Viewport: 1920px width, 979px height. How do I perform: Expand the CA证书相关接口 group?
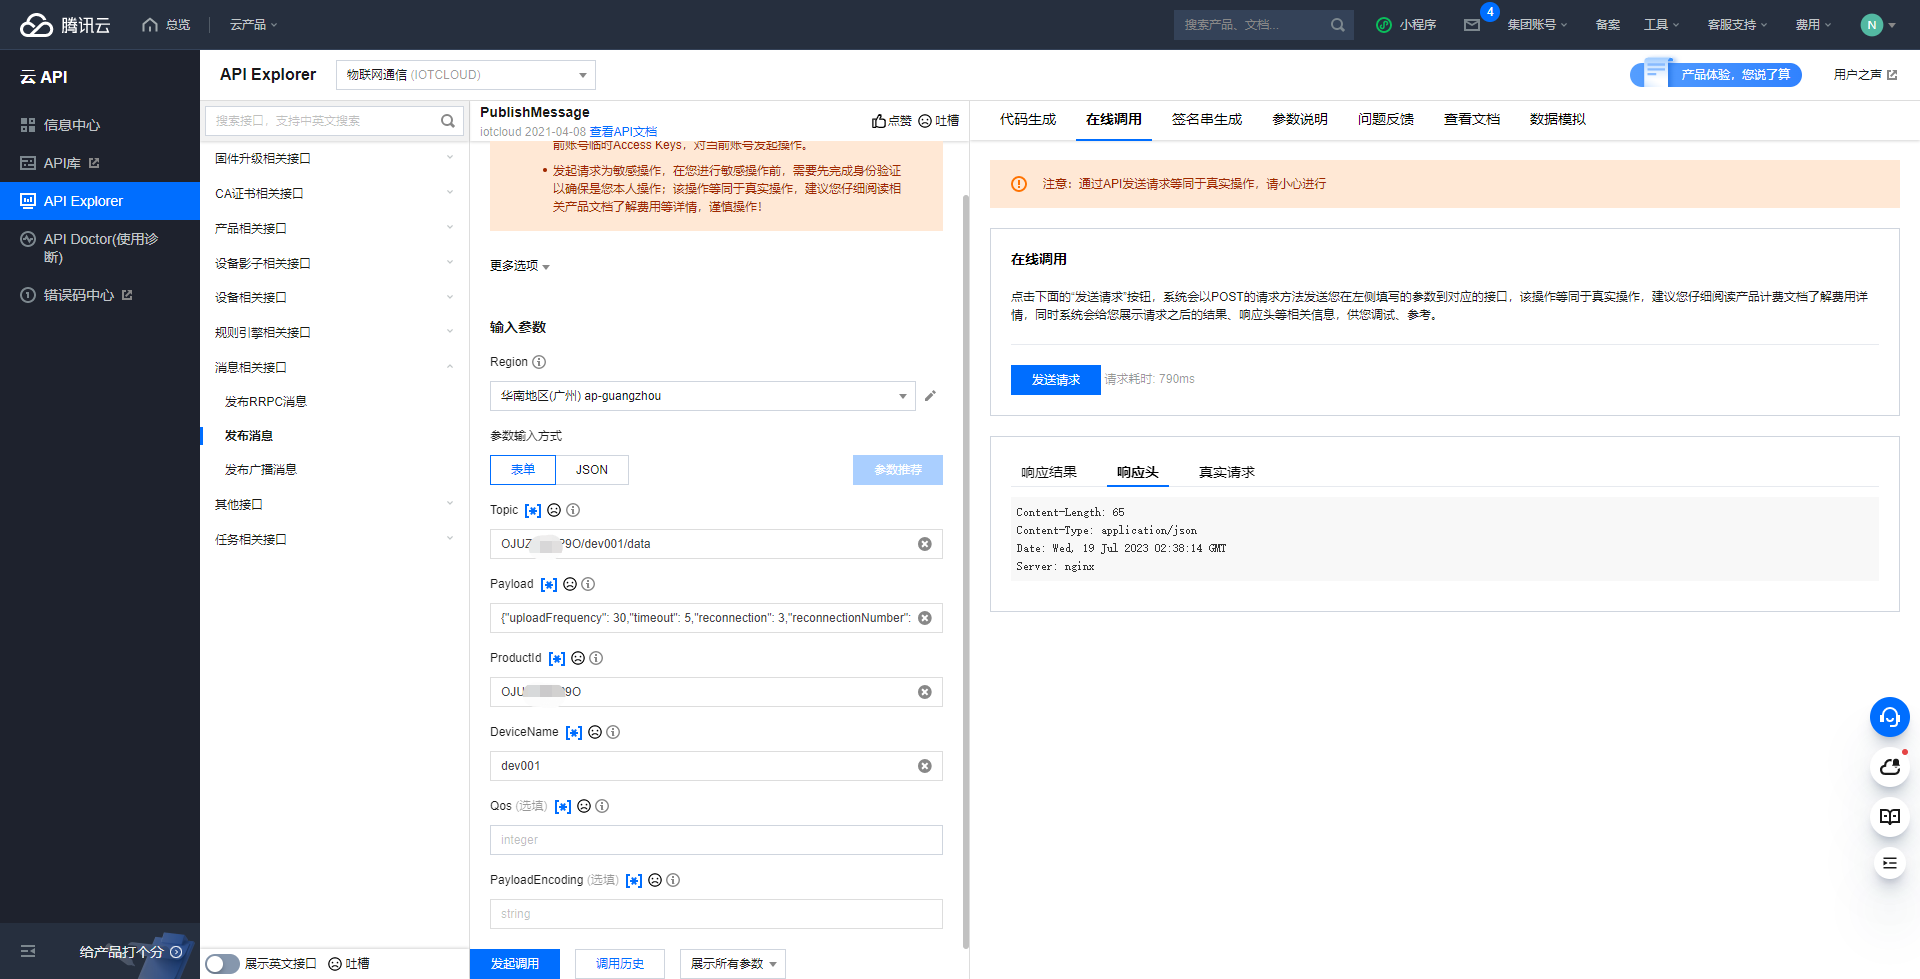pos(334,193)
